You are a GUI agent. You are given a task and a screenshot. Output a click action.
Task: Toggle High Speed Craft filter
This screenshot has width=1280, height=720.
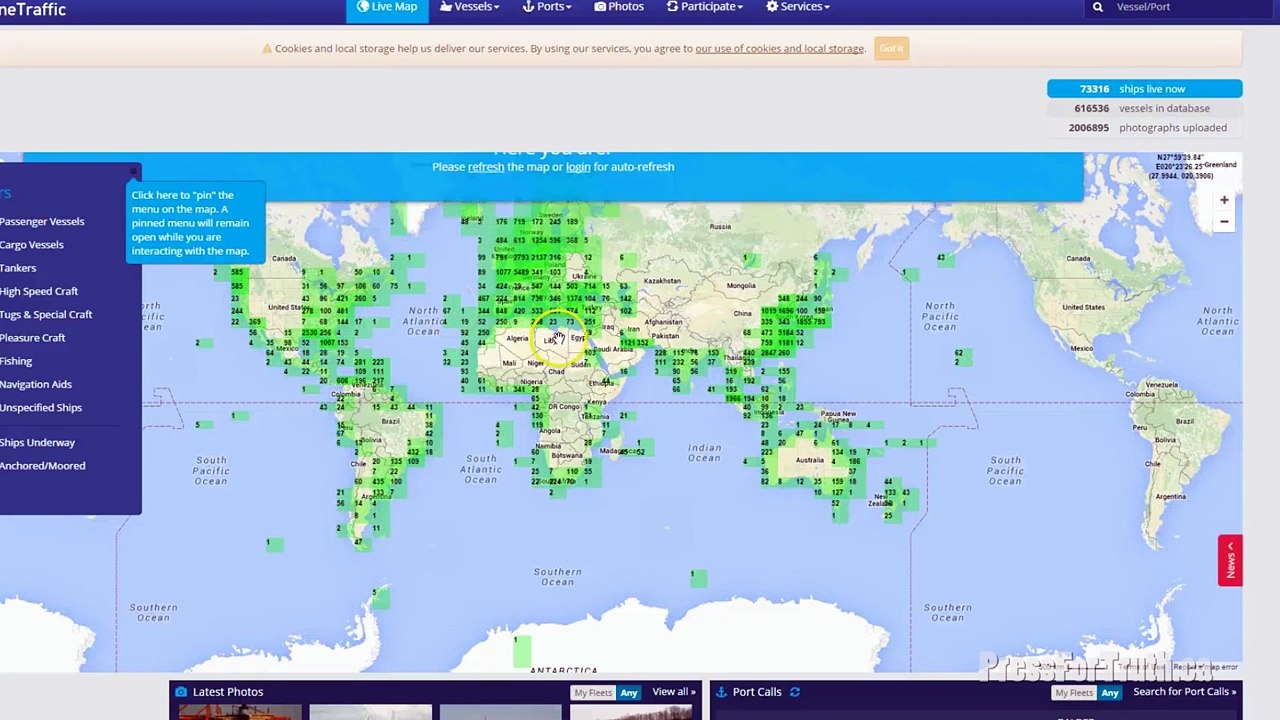(39, 291)
